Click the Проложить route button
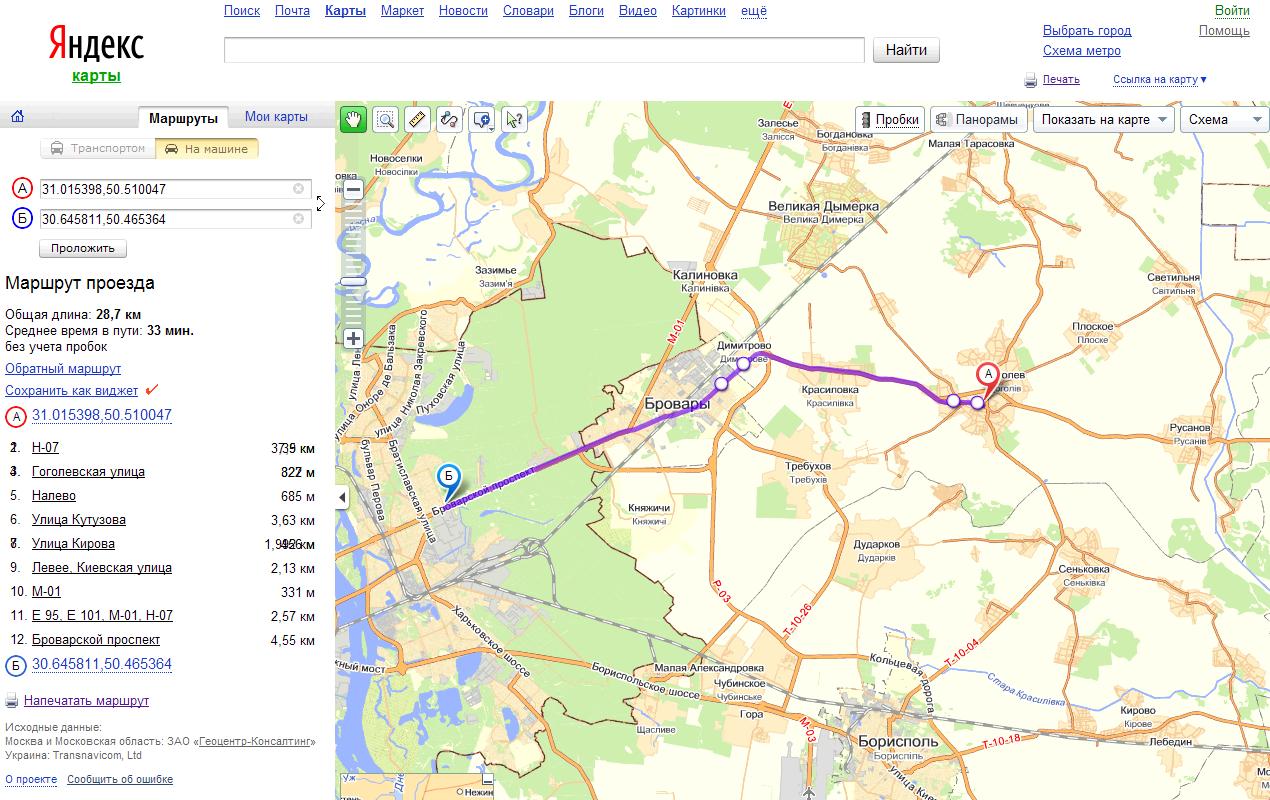The image size is (1270, 800). coord(83,248)
